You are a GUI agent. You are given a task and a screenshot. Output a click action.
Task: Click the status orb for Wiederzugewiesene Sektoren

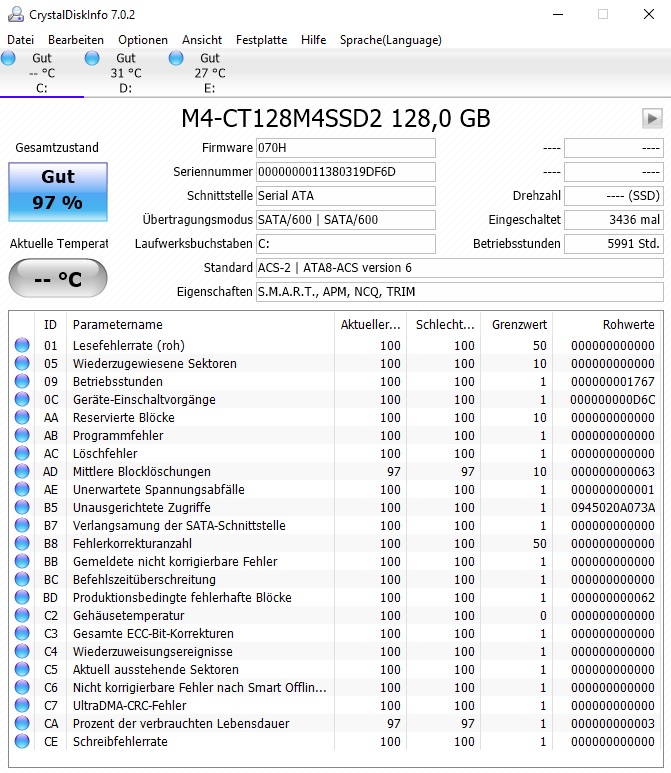(22, 363)
